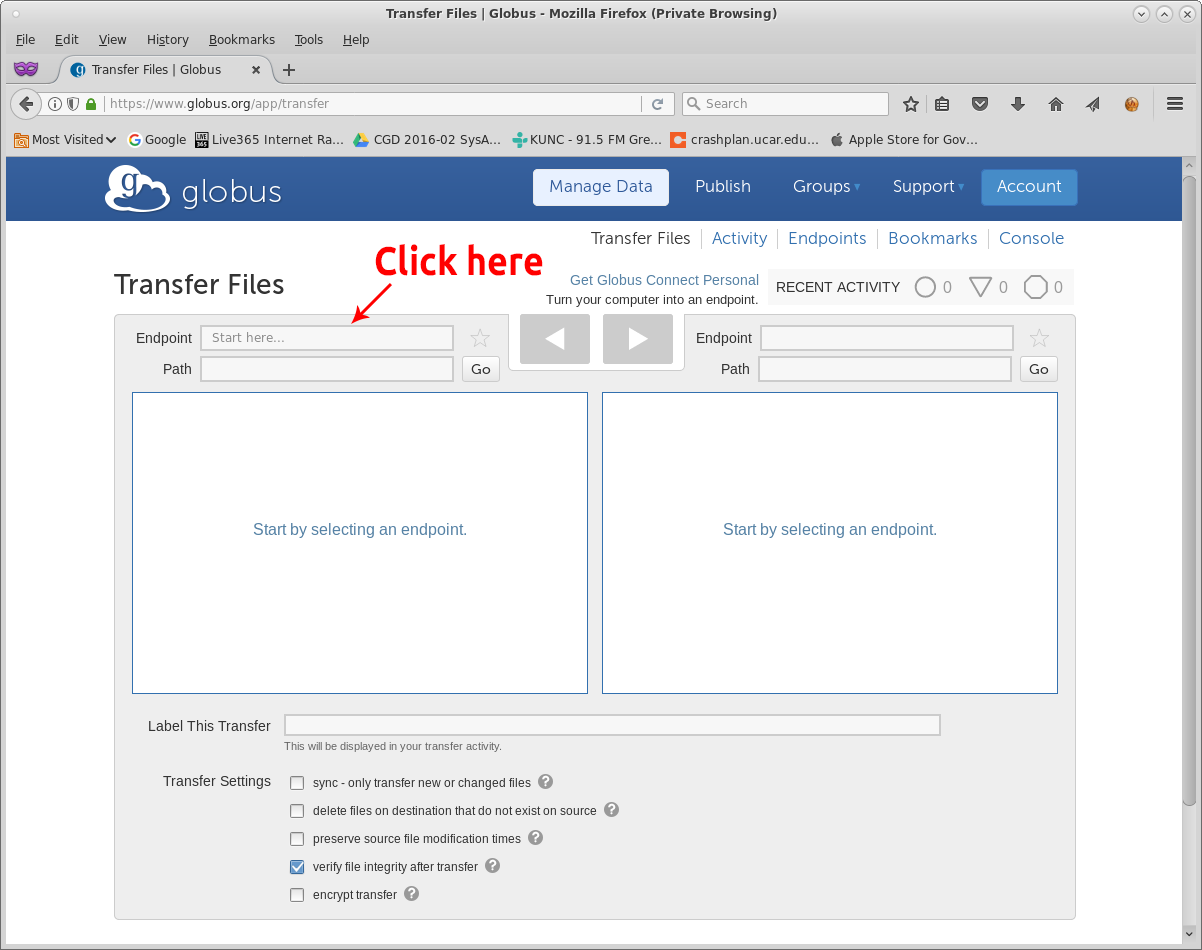Bookmark the left endpoint with star icon
The image size is (1202, 950).
pos(480,338)
